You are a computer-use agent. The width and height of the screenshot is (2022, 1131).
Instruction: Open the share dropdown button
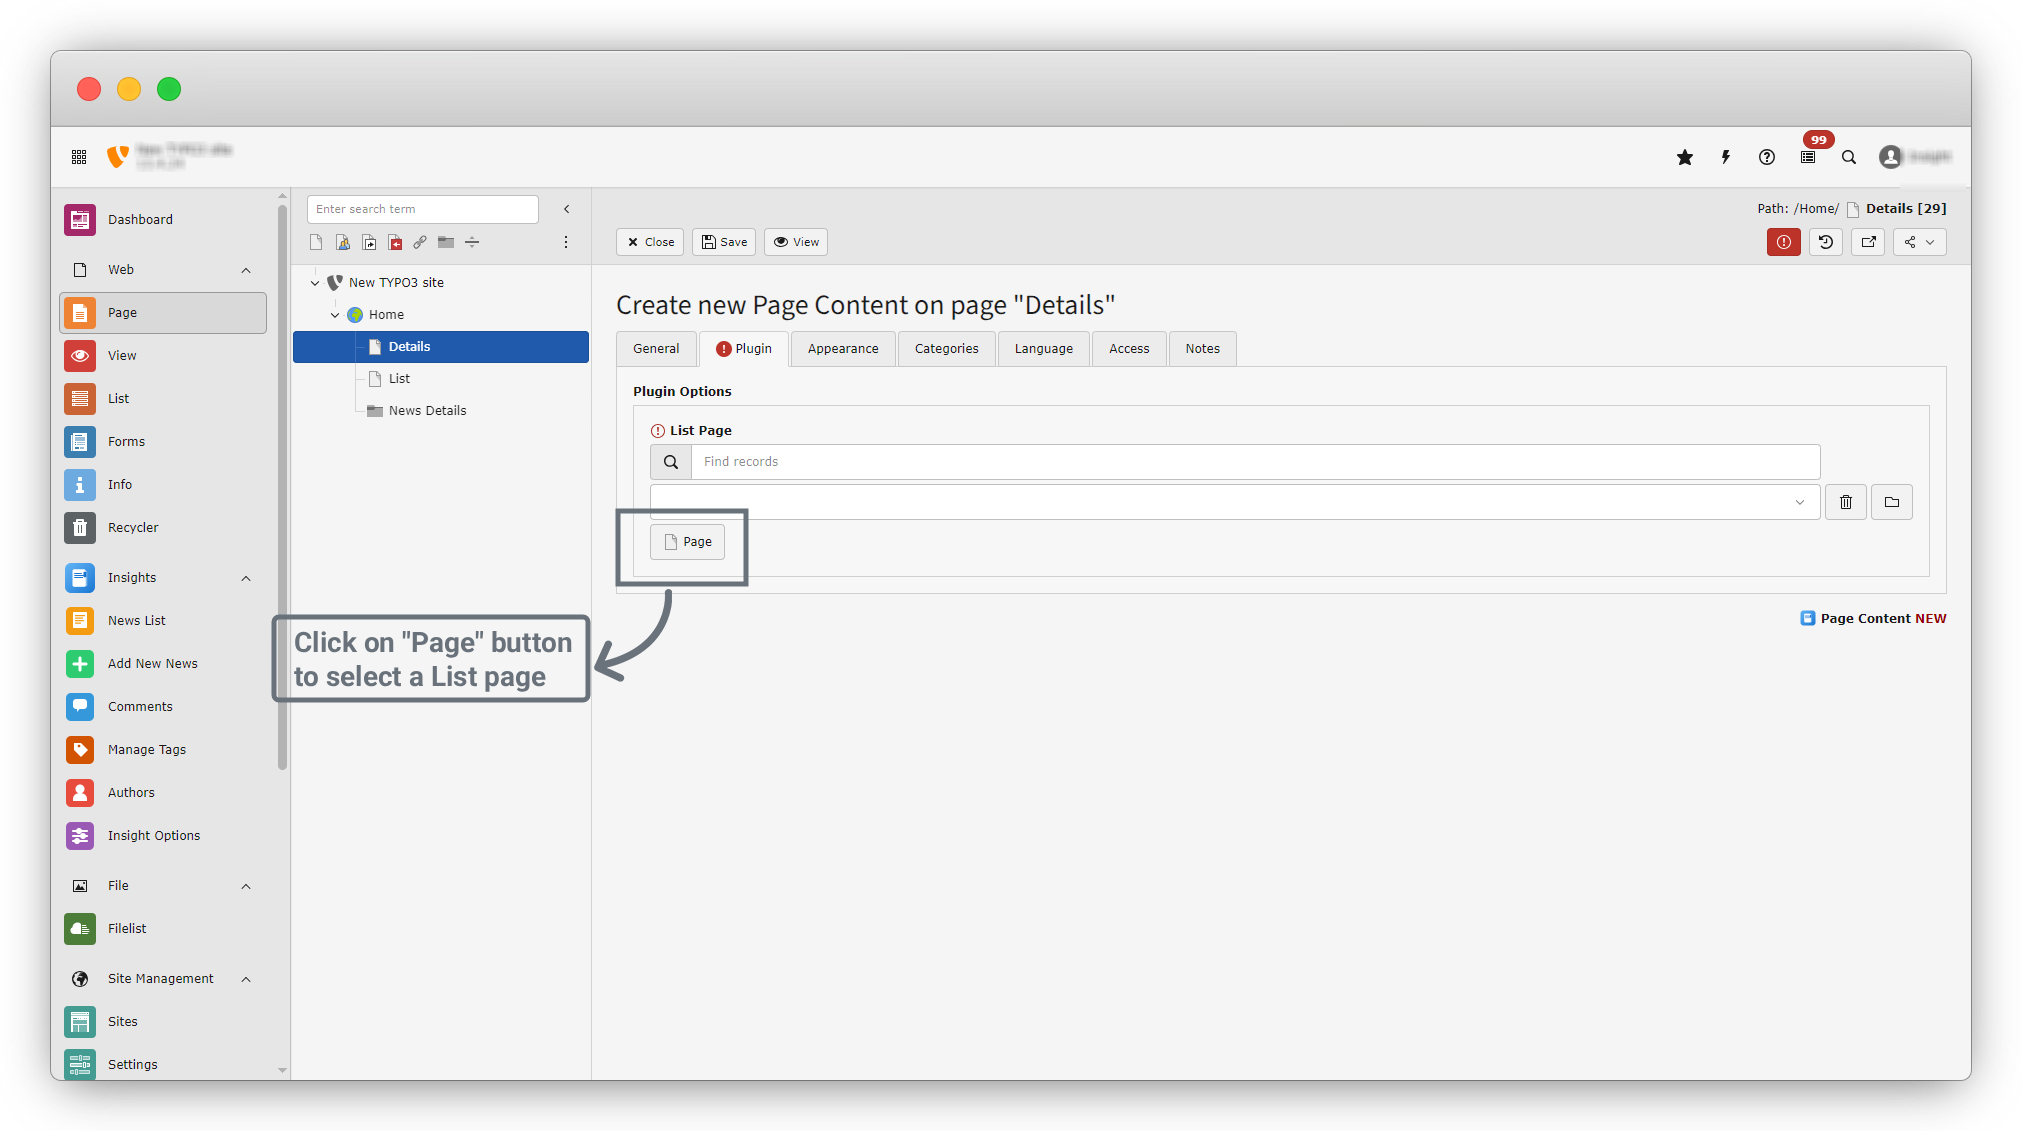point(1919,242)
